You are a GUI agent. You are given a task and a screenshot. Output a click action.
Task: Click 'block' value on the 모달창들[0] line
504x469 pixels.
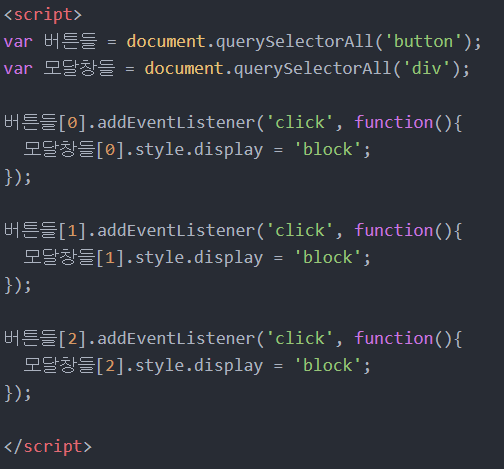(x=328, y=149)
